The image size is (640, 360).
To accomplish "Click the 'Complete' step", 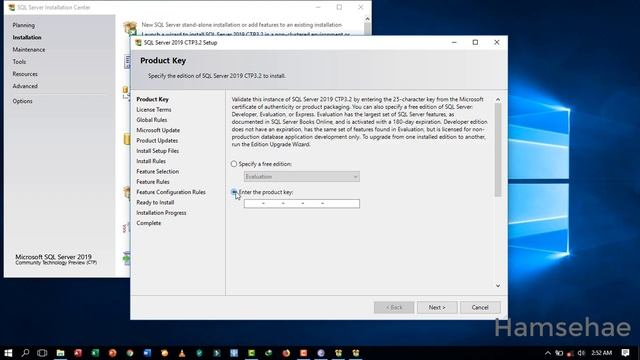I will point(149,223).
